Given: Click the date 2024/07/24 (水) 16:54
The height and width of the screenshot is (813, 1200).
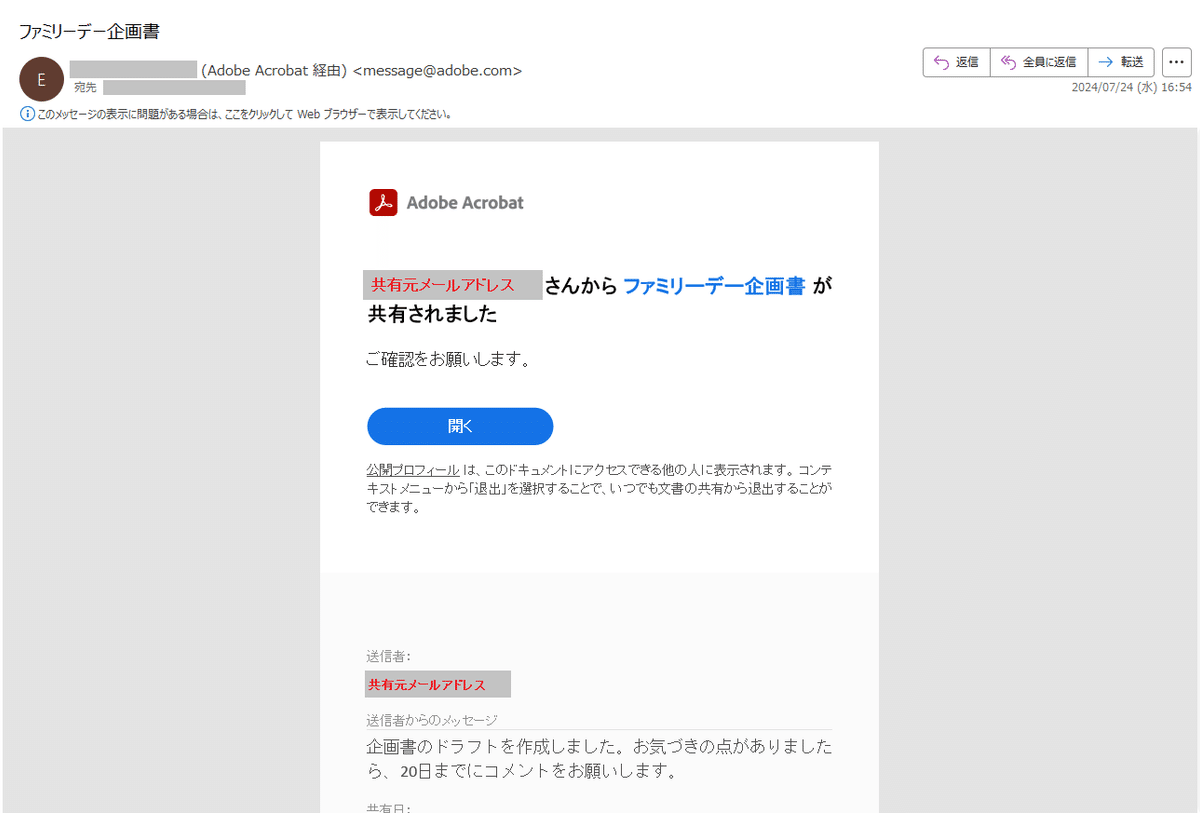Looking at the screenshot, I should (1131, 88).
